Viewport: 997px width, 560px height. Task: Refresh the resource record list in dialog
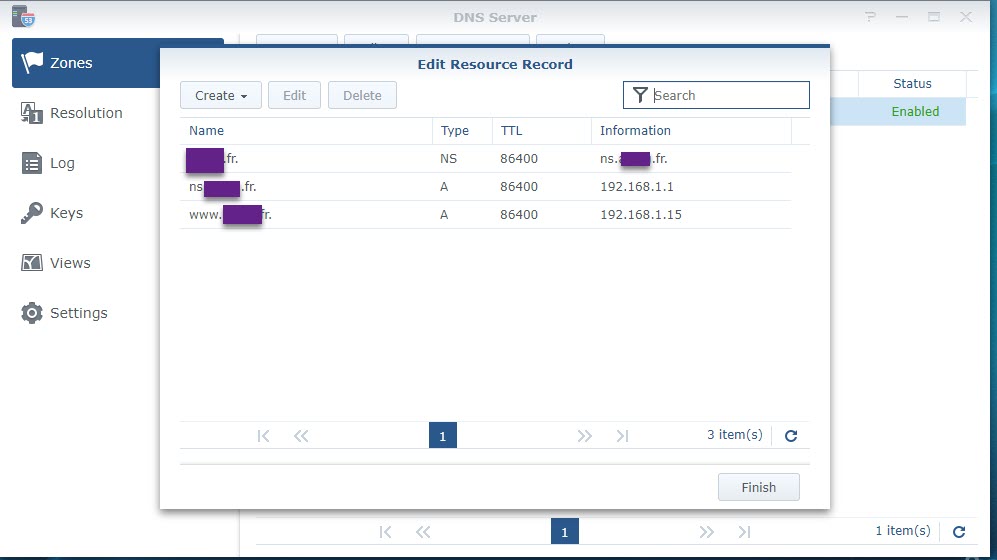click(x=791, y=436)
